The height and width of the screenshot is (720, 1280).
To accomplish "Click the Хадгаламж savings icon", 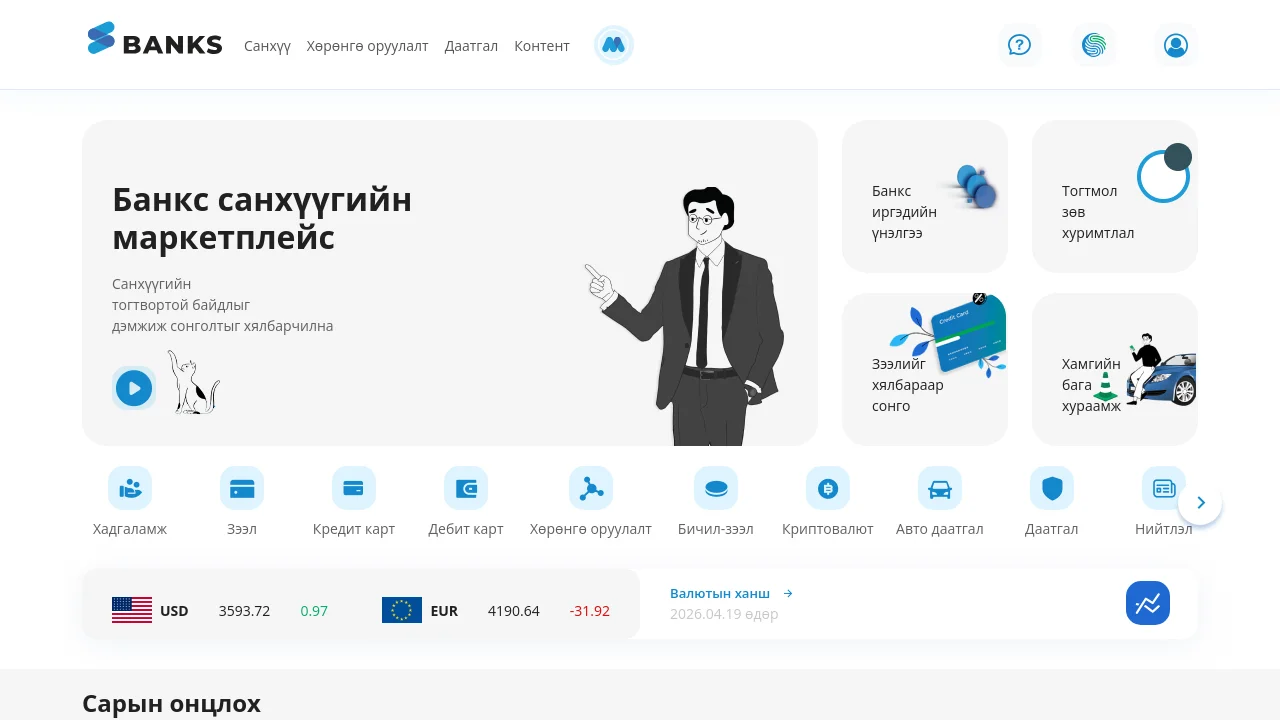I will tap(130, 488).
